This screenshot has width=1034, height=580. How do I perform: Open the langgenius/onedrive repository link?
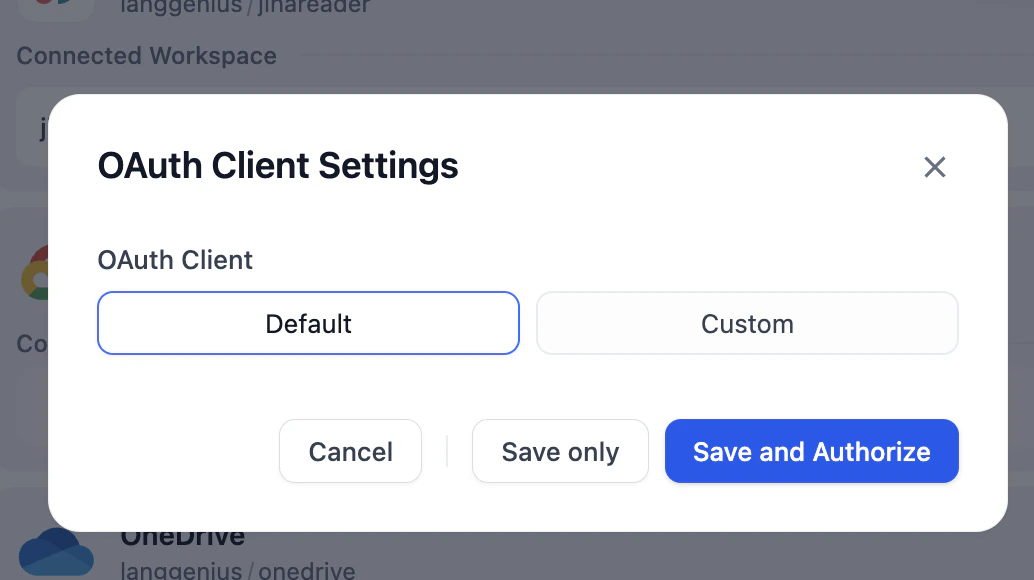click(x=237, y=572)
